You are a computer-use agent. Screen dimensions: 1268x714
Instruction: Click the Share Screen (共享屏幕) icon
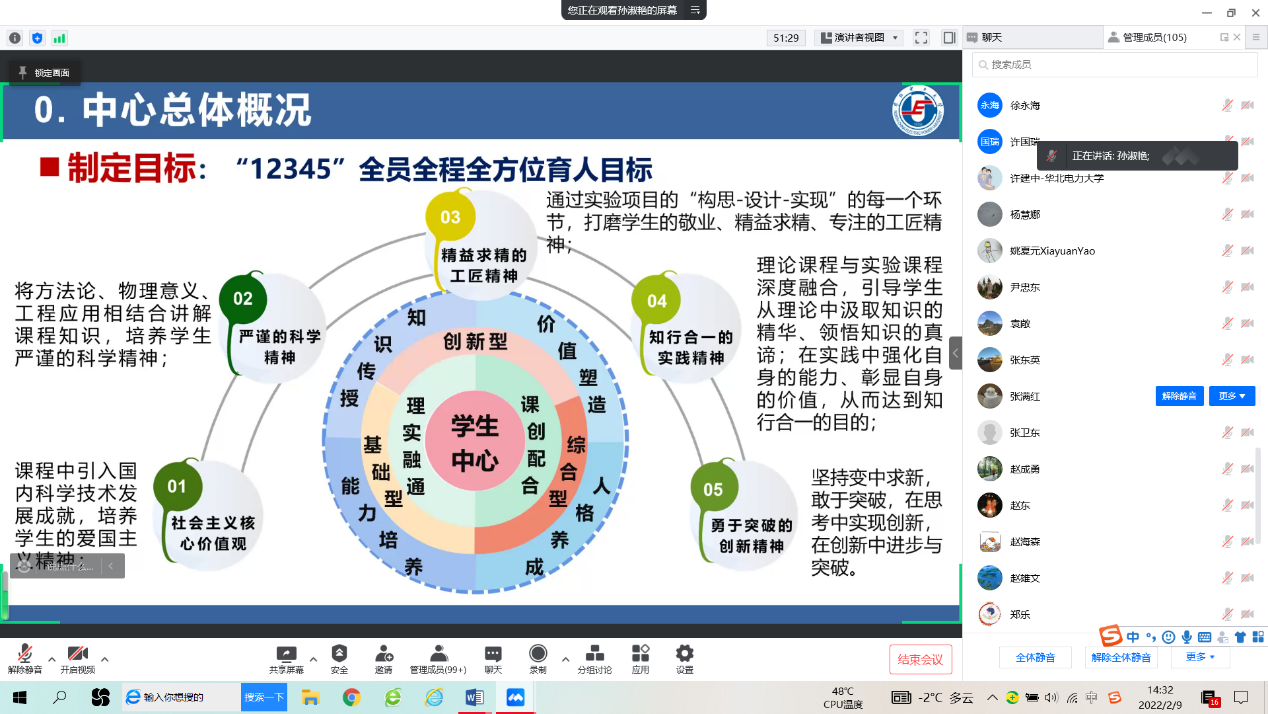(x=286, y=654)
